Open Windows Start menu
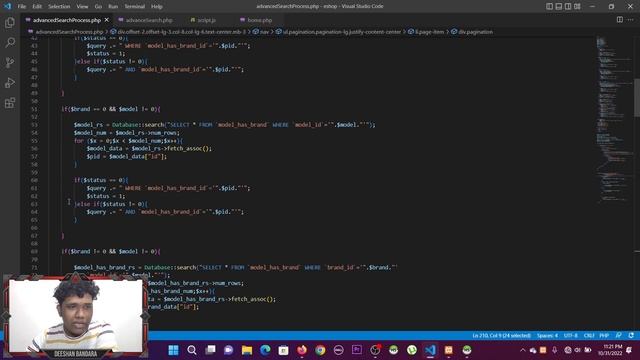The width and height of the screenshot is (640, 360). point(173,350)
